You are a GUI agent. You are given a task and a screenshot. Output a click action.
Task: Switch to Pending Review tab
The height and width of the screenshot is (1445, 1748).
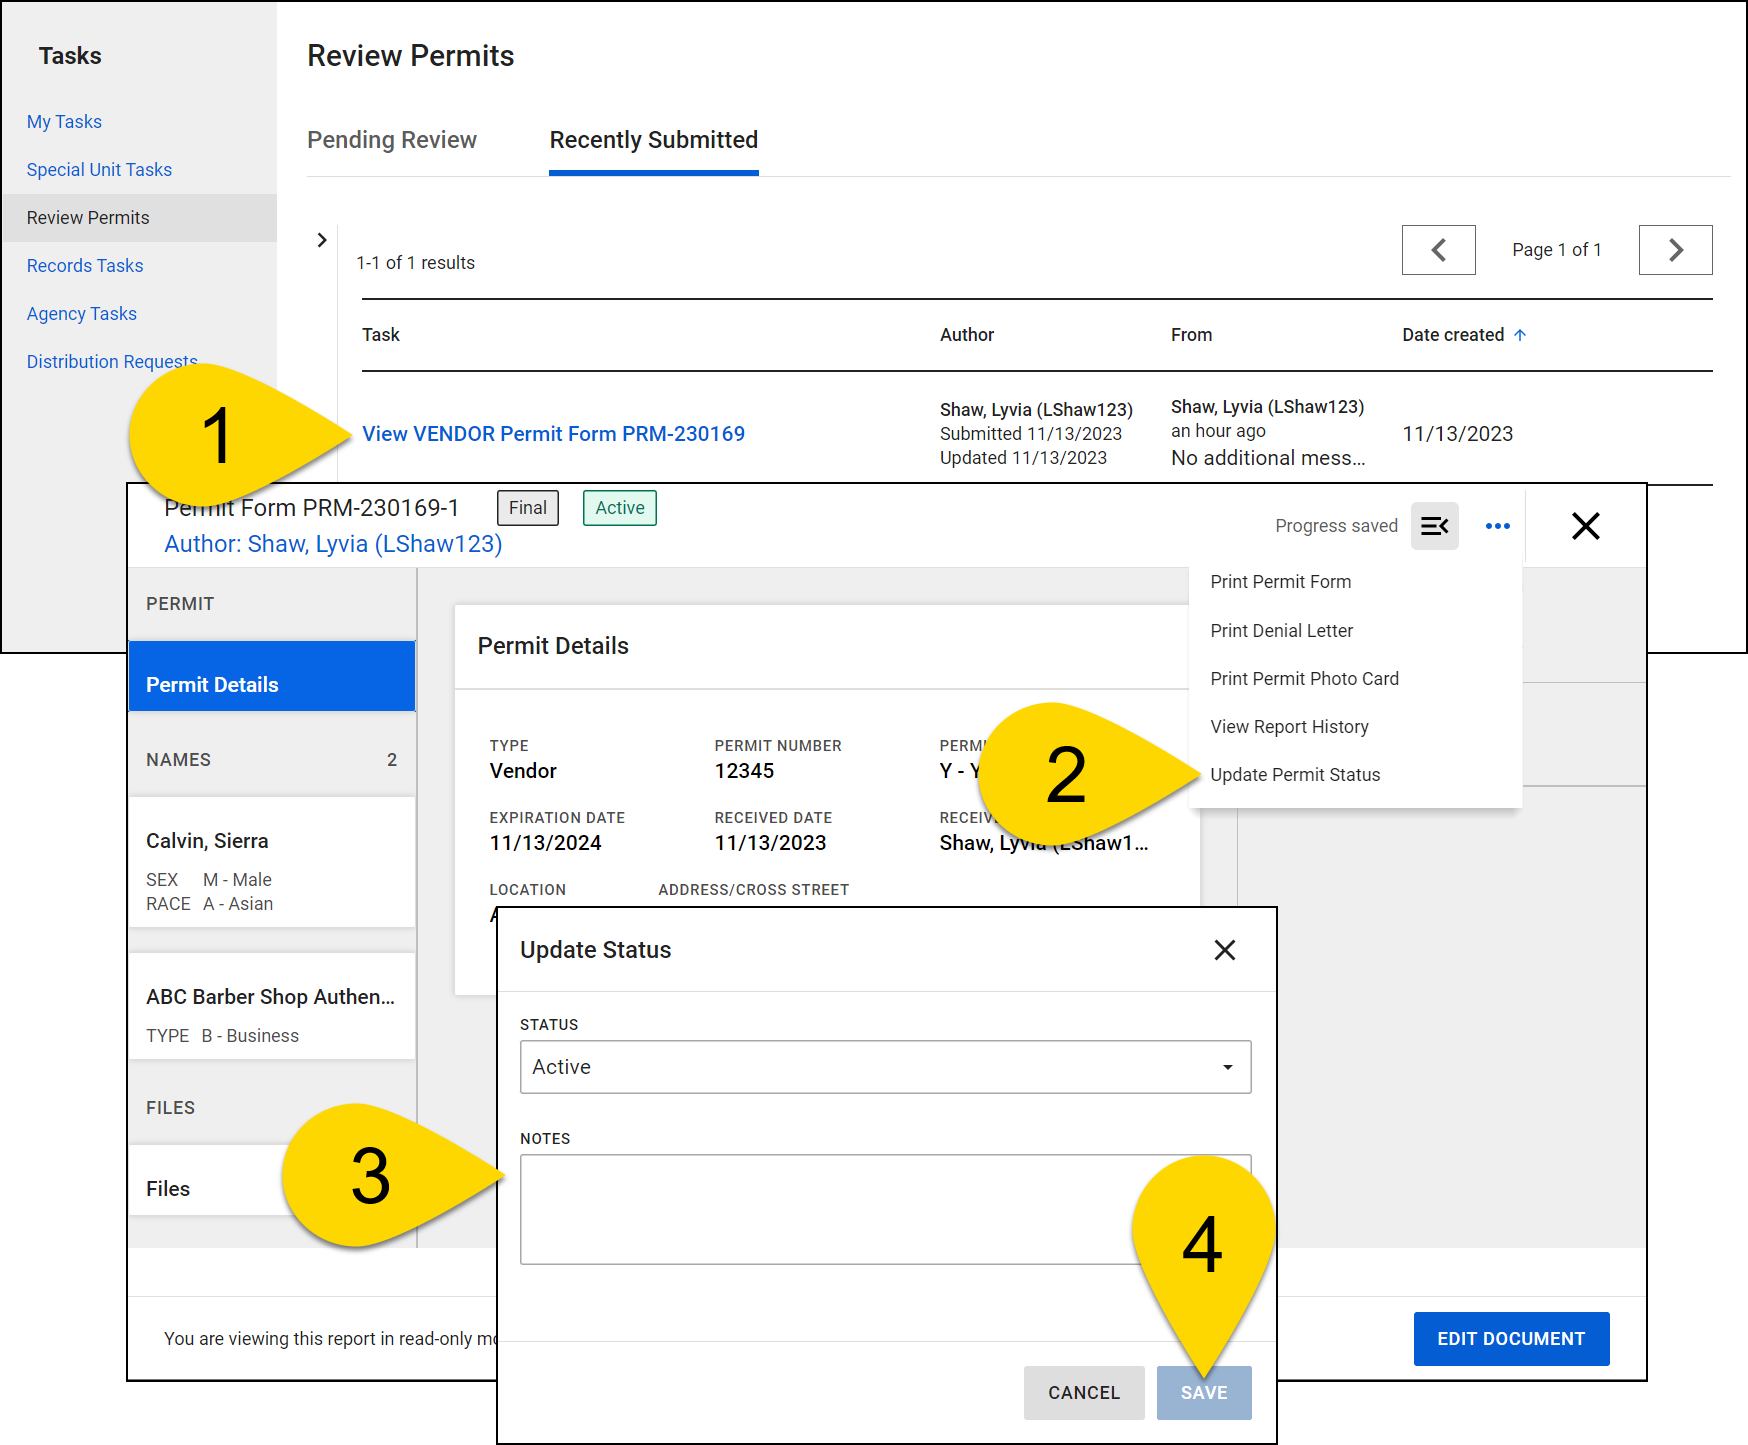(x=392, y=140)
